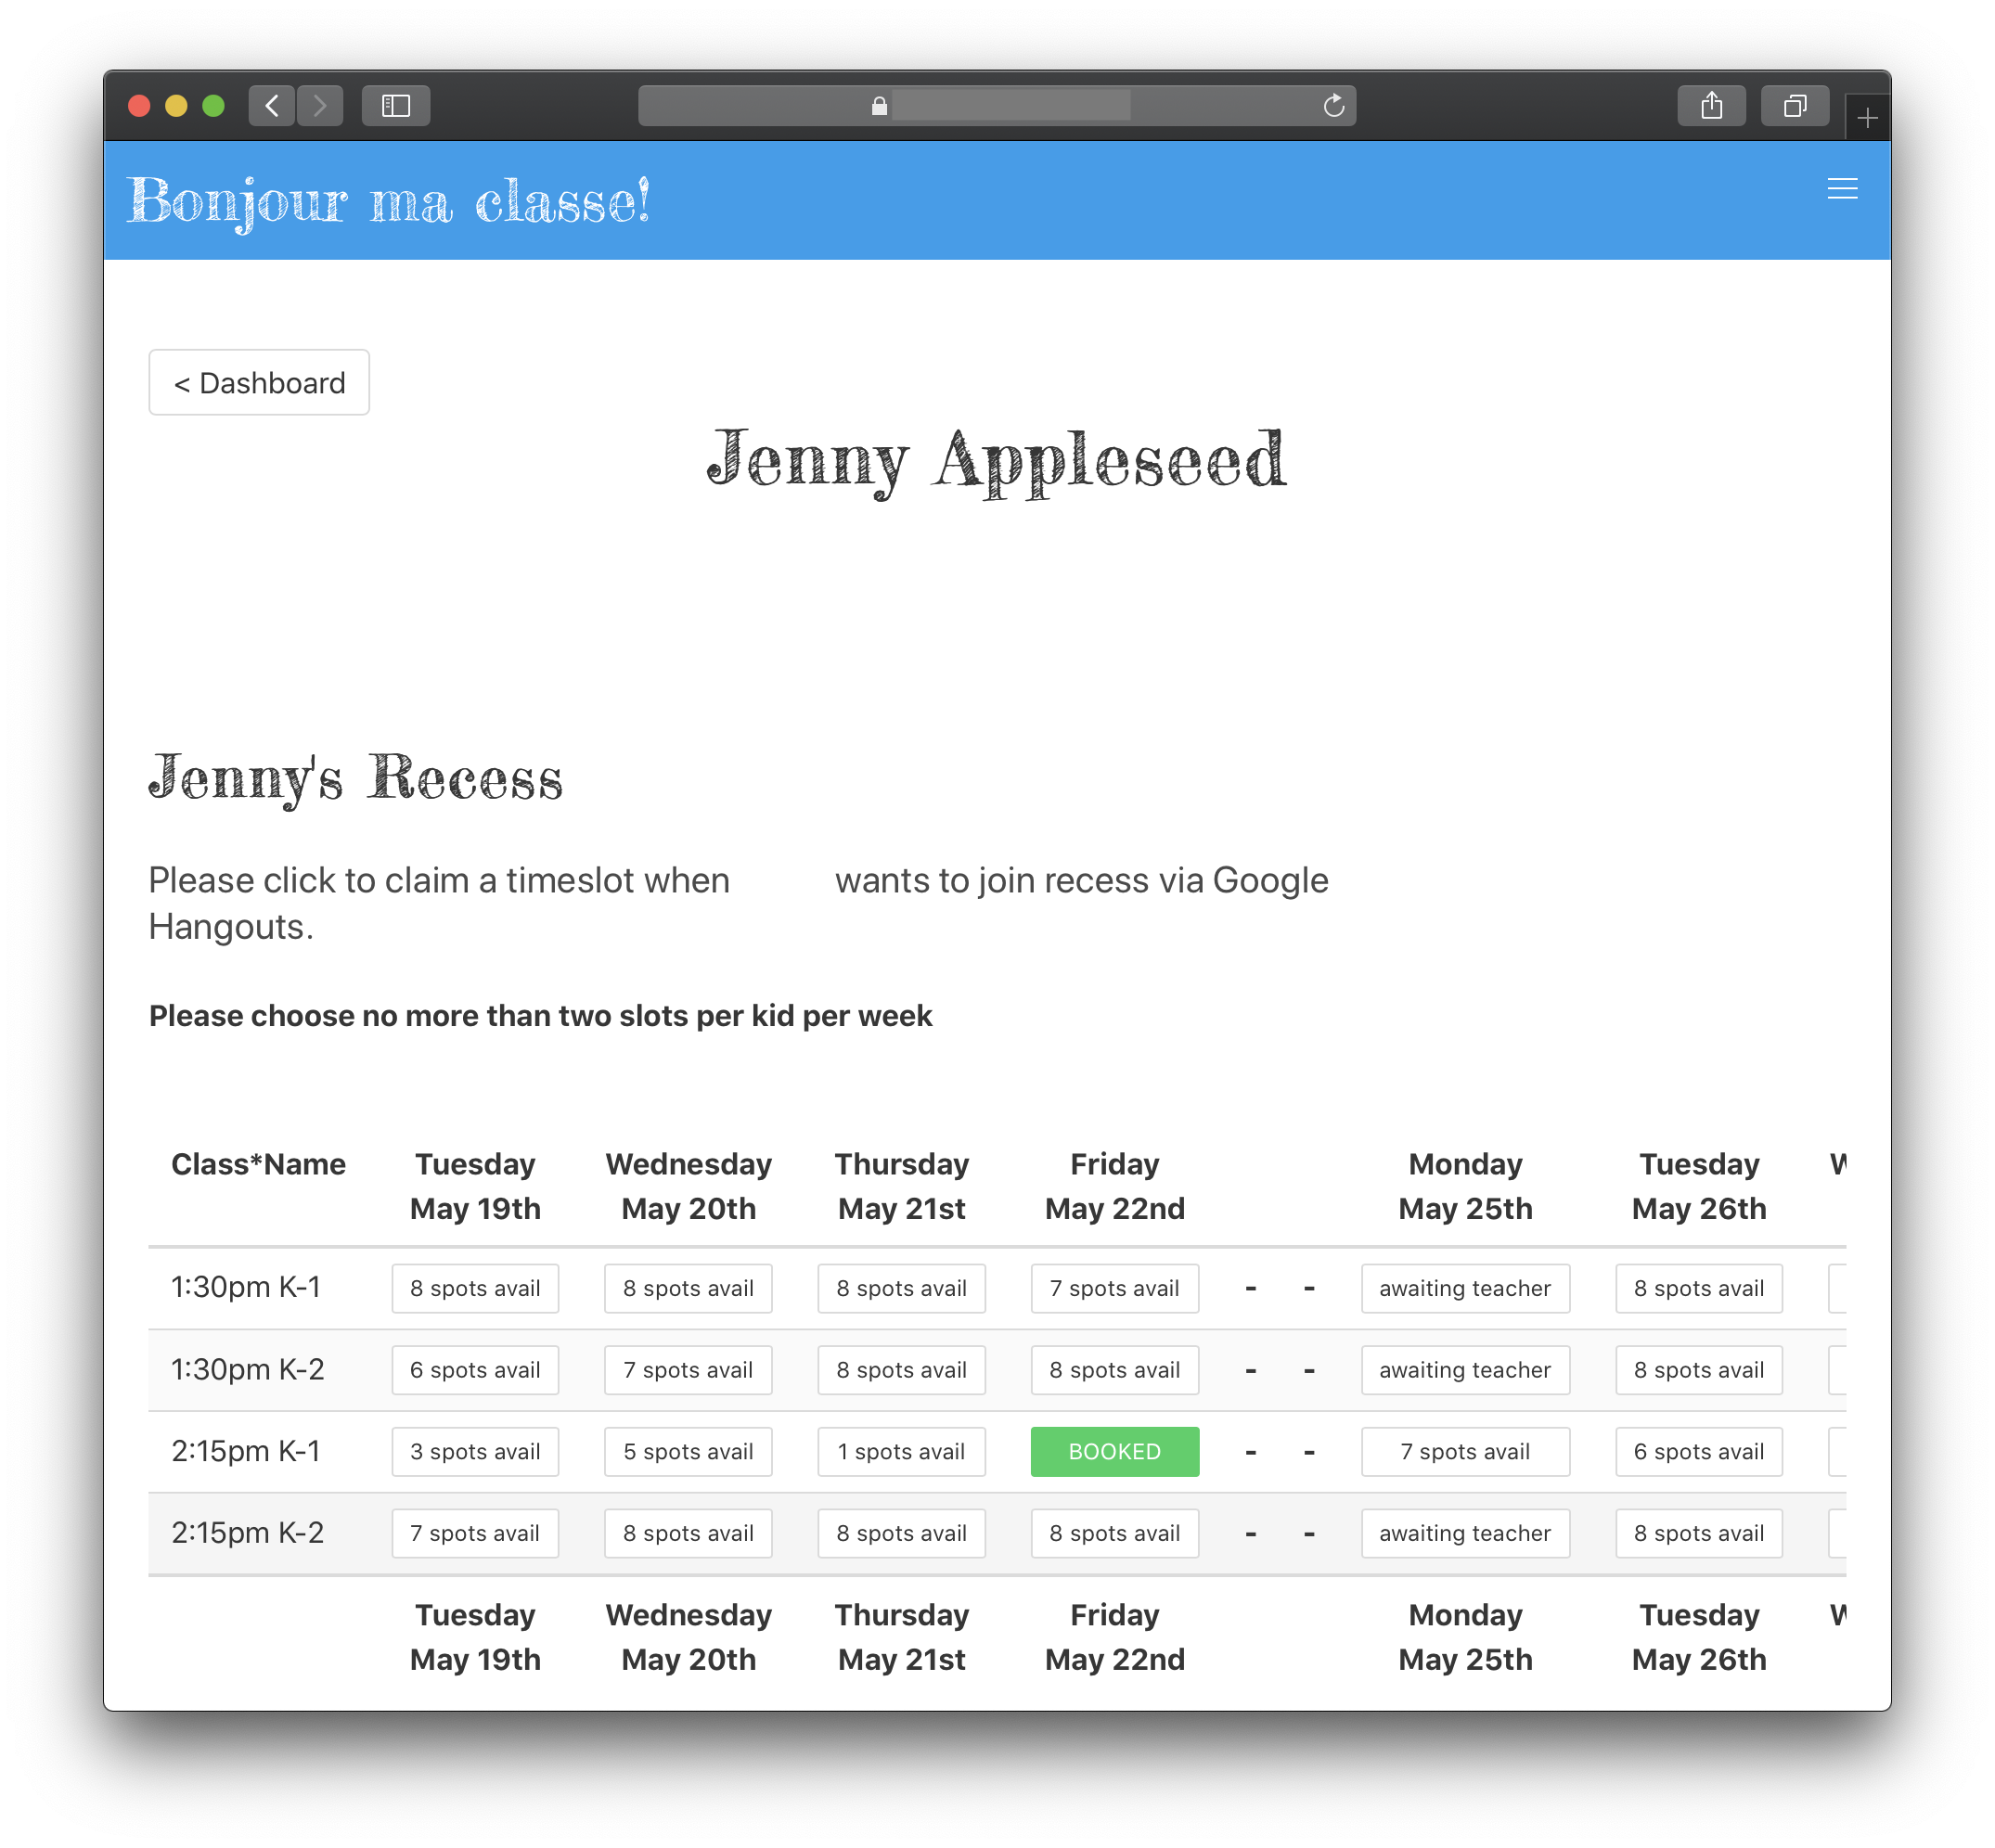
Task: Toggle the Safari sidebar icon
Action: click(396, 105)
